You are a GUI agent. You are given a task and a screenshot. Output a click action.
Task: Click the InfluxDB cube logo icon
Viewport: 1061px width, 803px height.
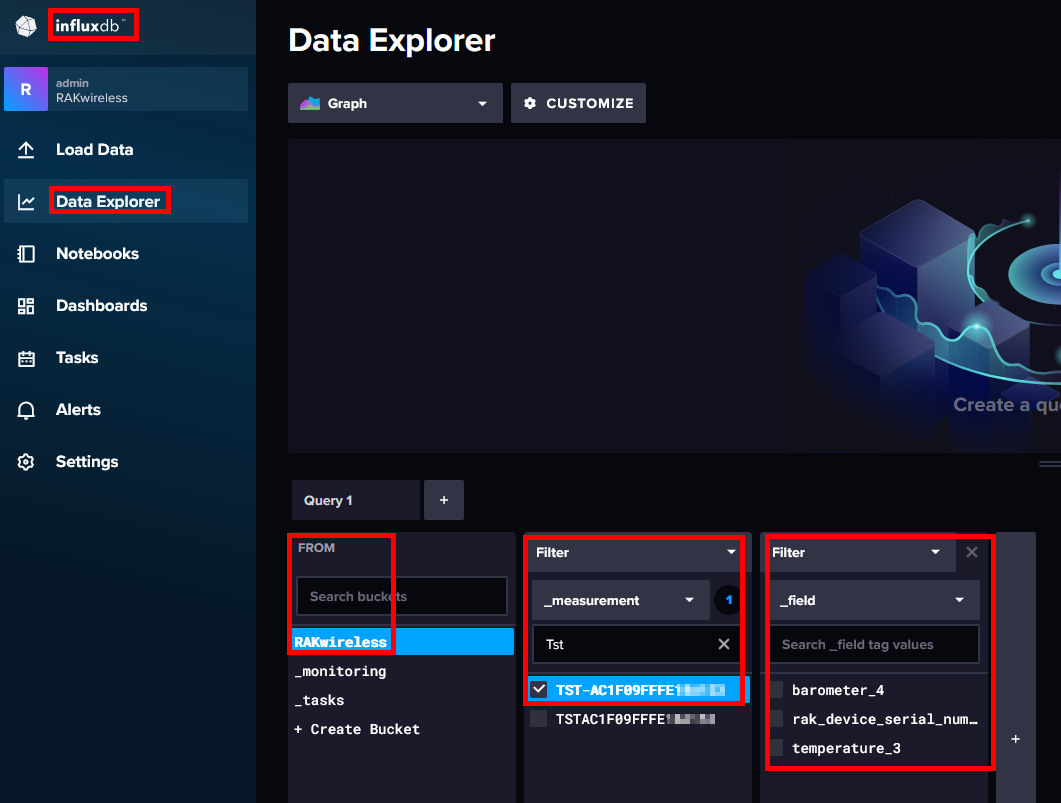point(26,26)
